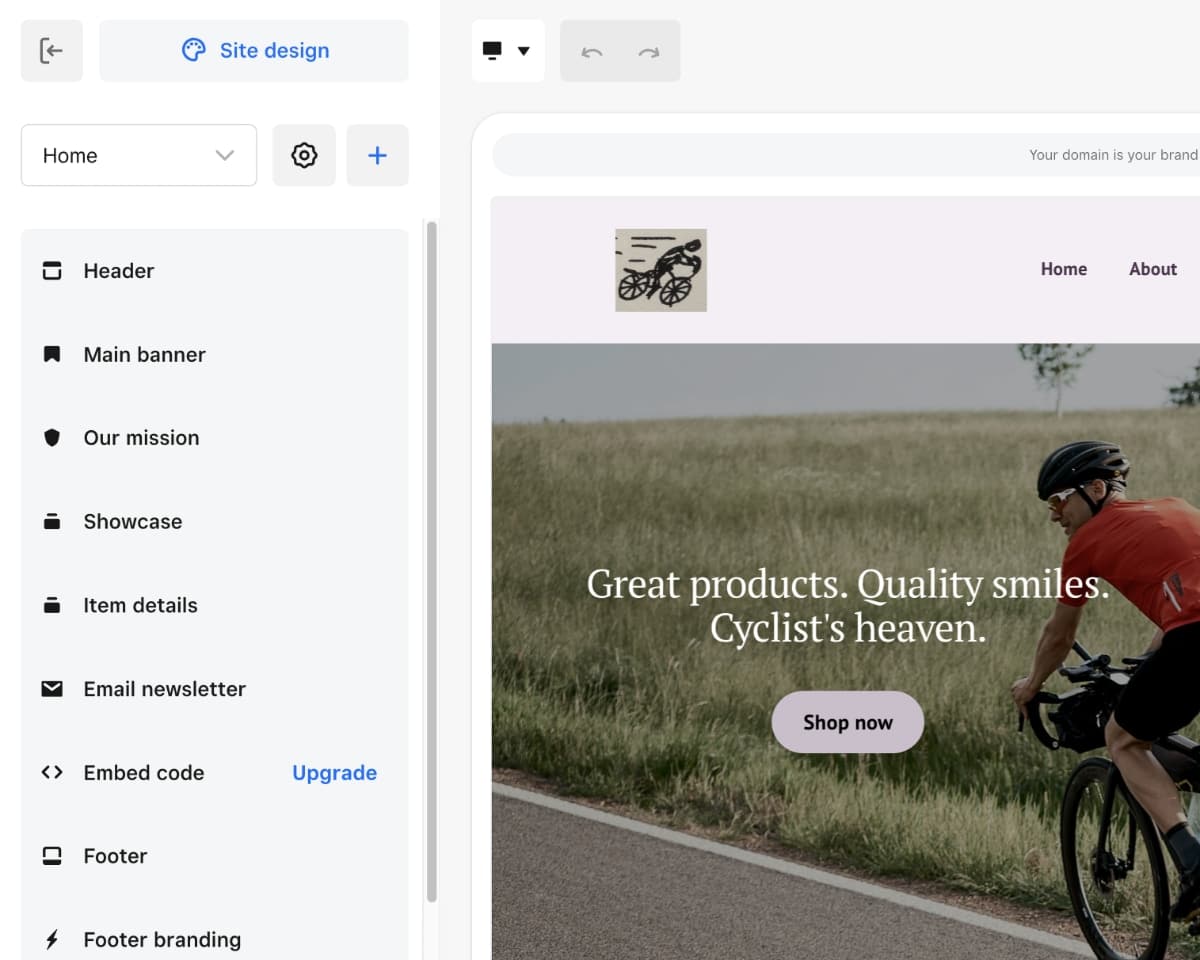Open the Footer branding section
1200x960 pixels.
215,939
